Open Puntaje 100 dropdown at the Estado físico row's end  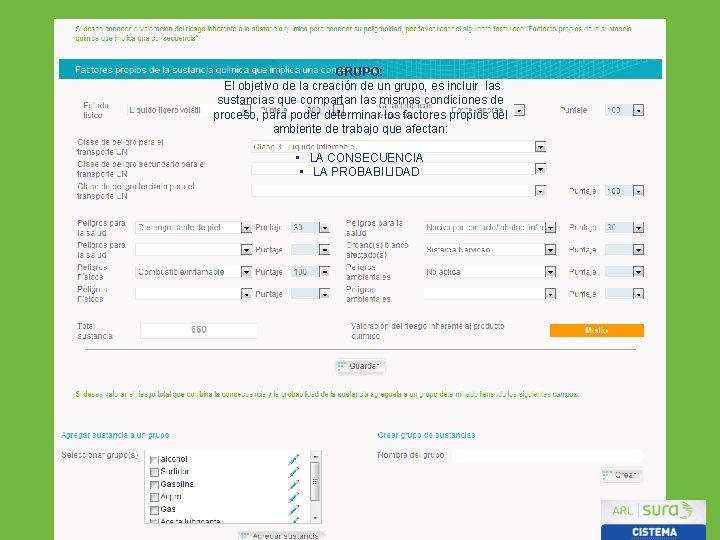click(638, 110)
